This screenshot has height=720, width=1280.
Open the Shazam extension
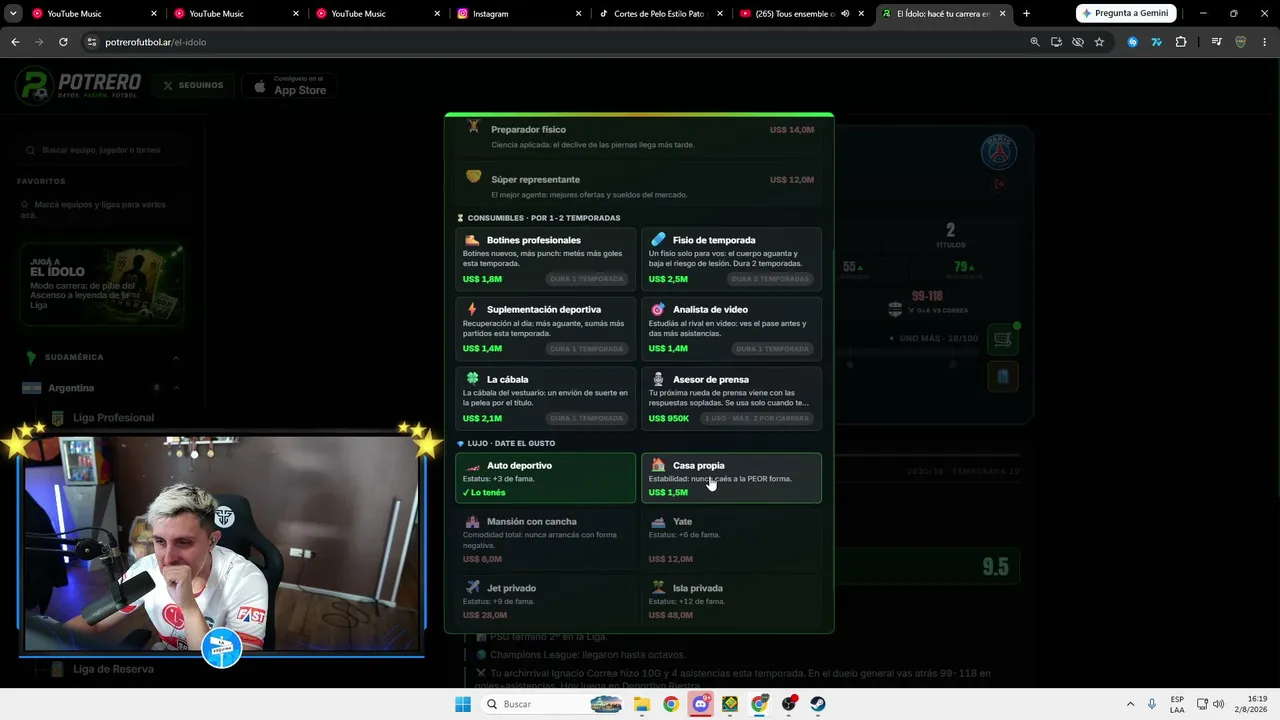coord(1132,42)
